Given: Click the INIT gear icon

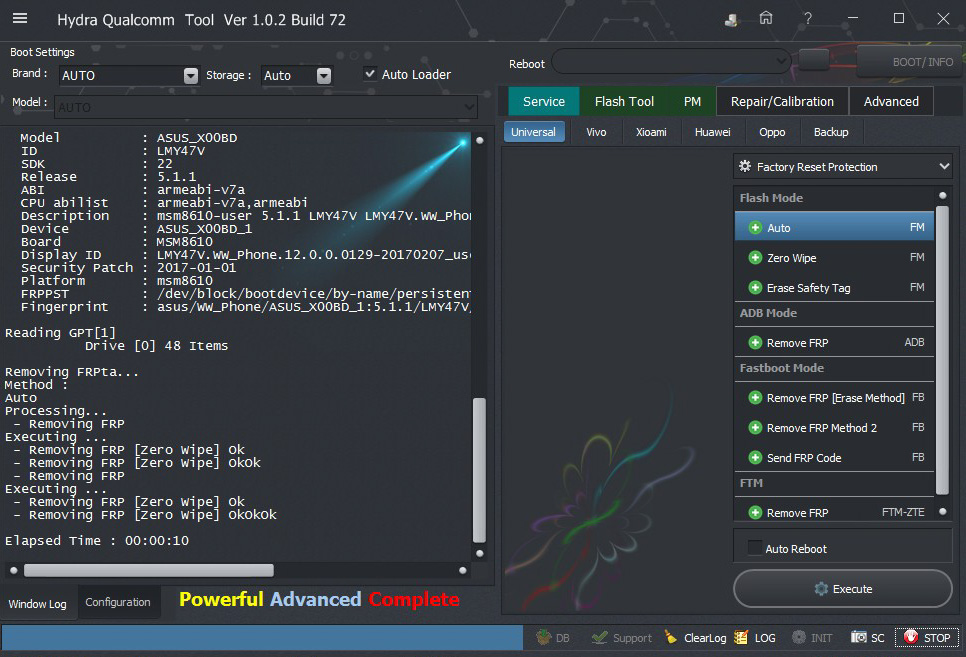Looking at the screenshot, I should [798, 637].
